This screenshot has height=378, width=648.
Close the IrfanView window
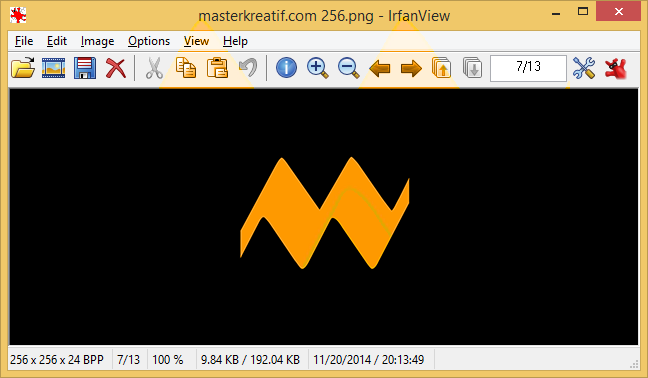[x=618, y=12]
